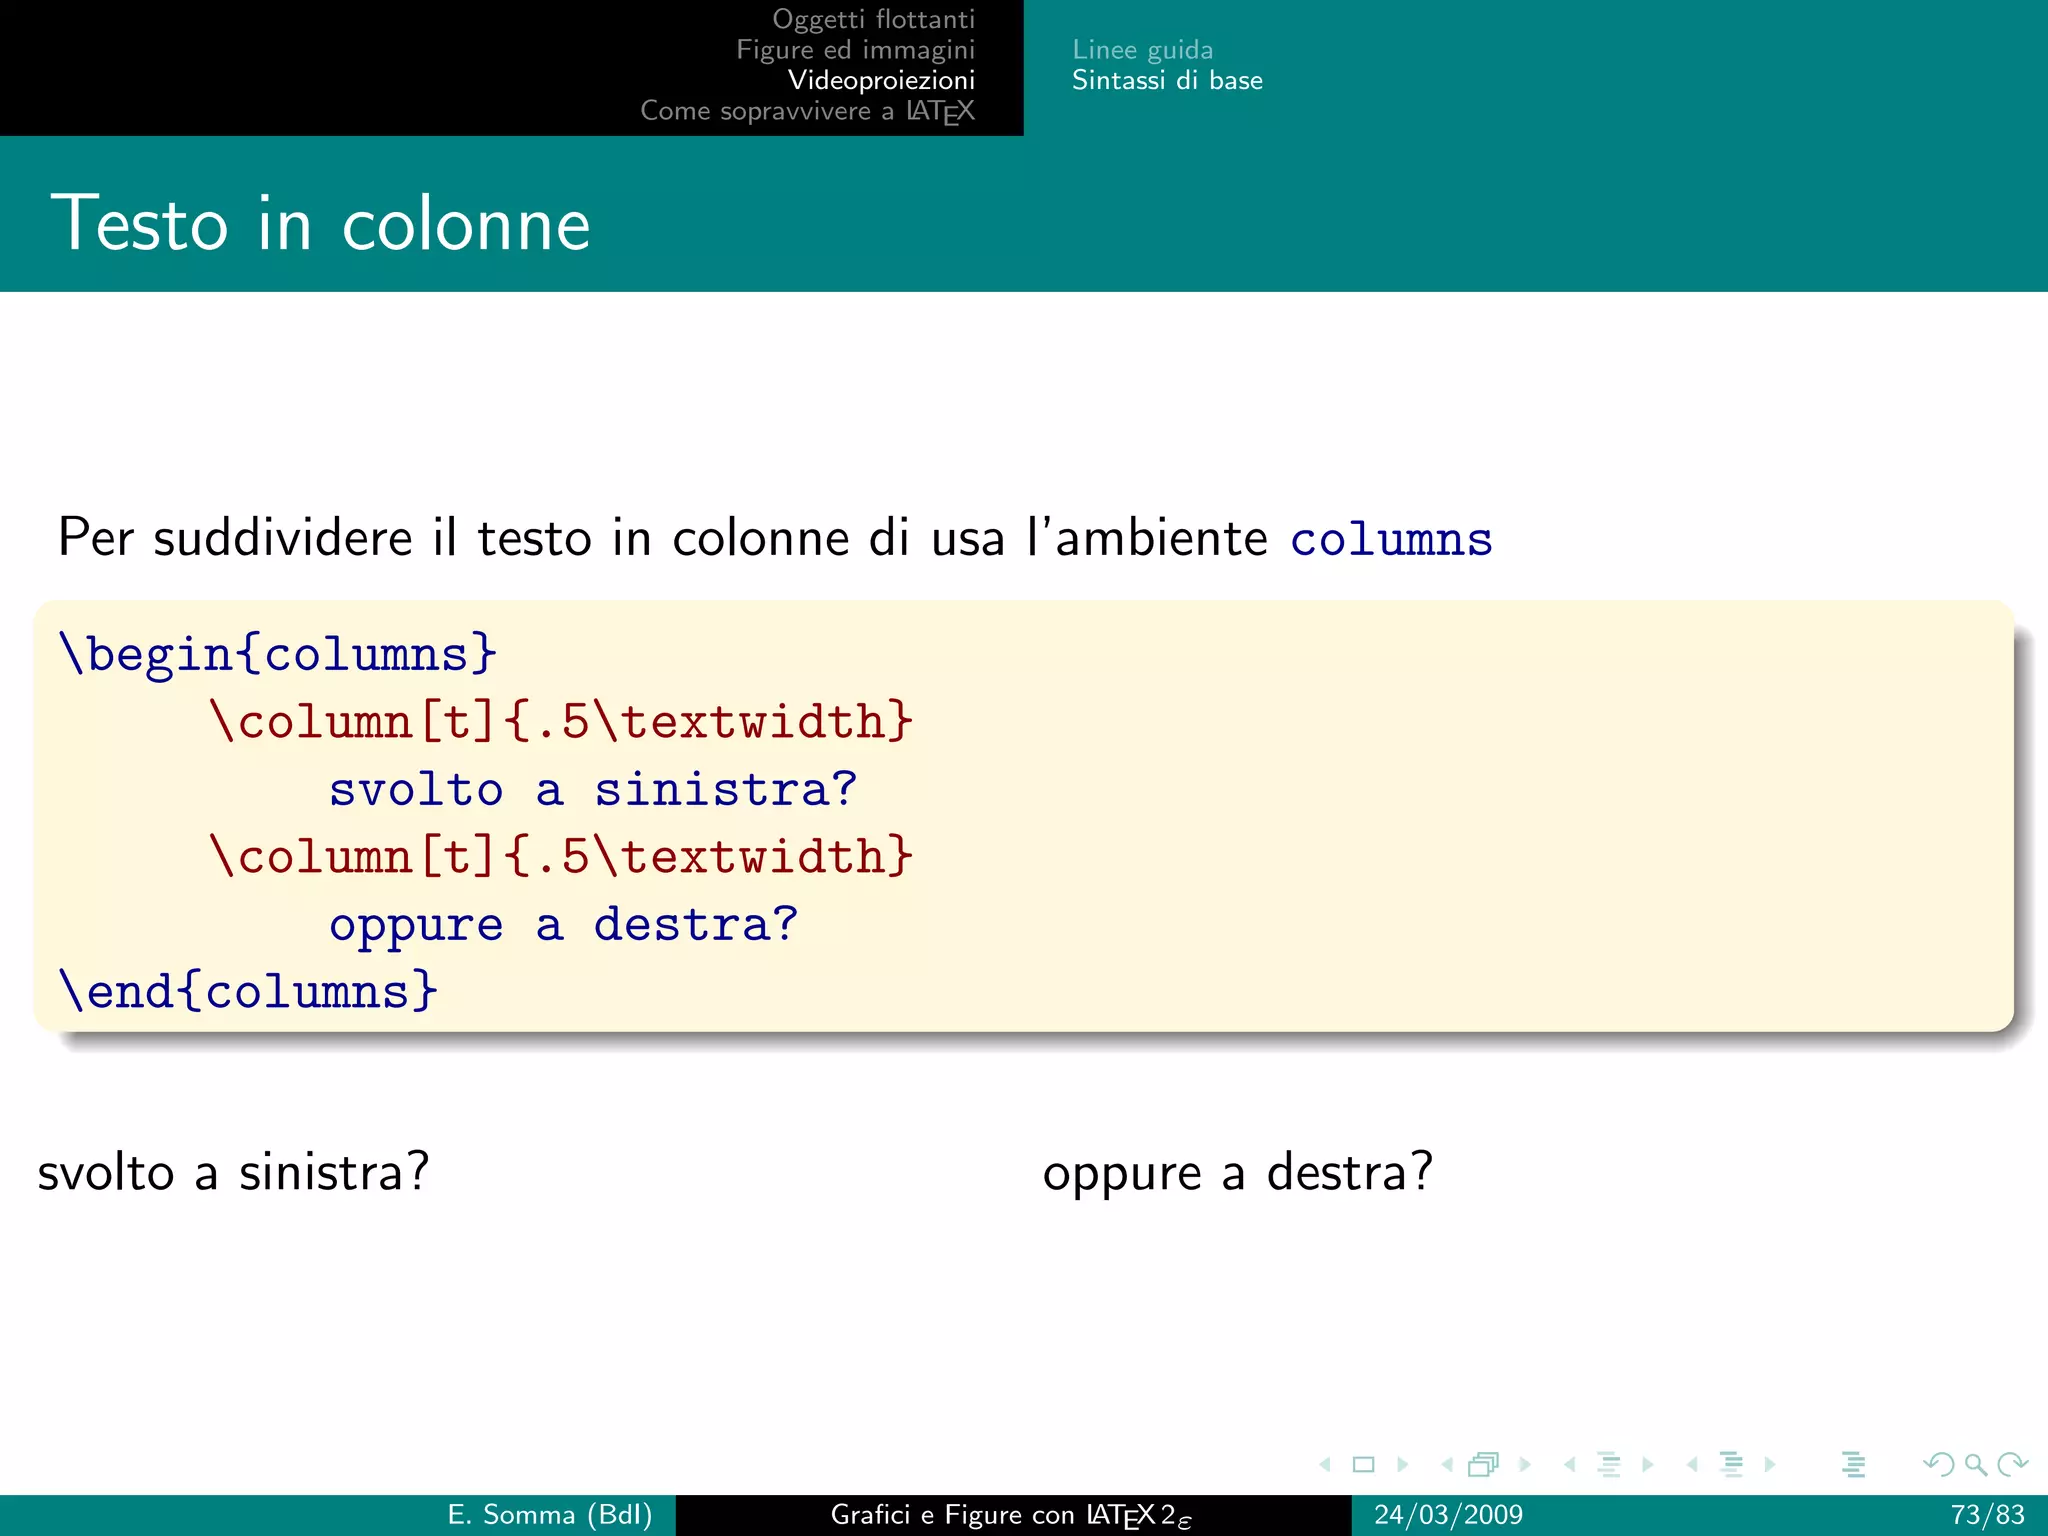Open the Oggetti flottanti section
This screenshot has height=1536, width=2048.
click(873, 19)
